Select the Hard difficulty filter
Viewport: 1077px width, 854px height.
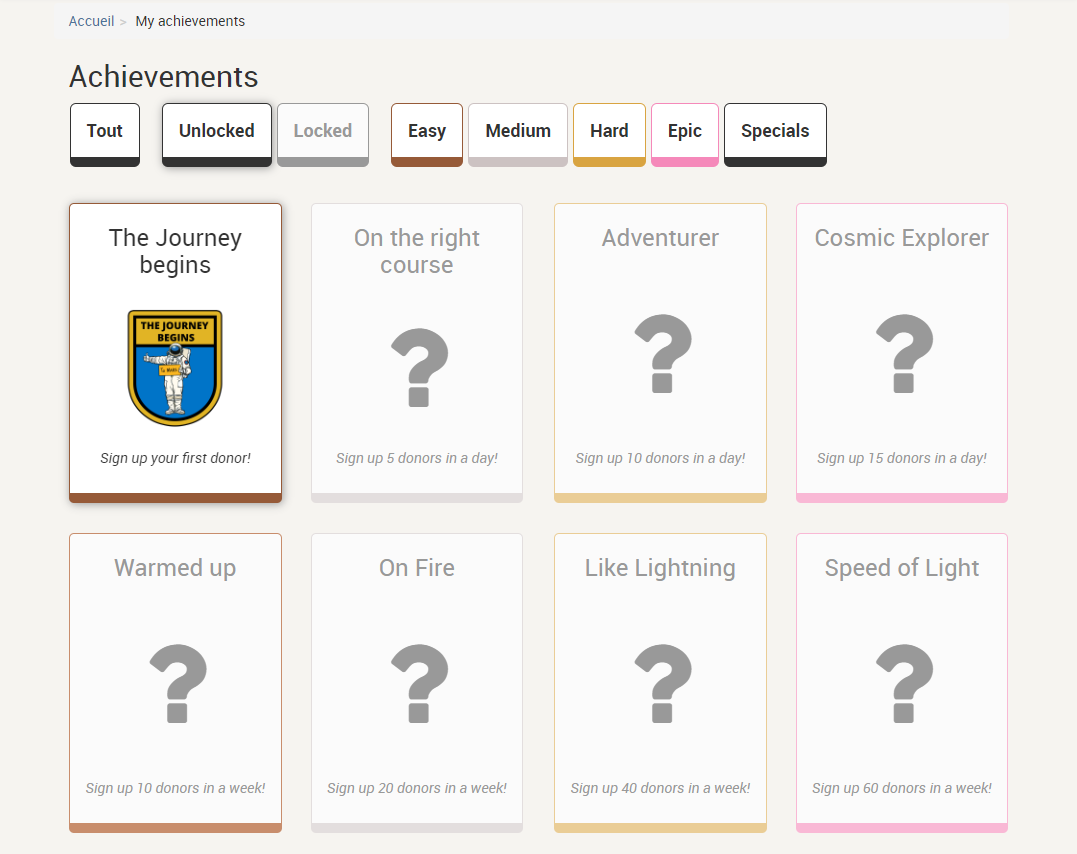[609, 135]
